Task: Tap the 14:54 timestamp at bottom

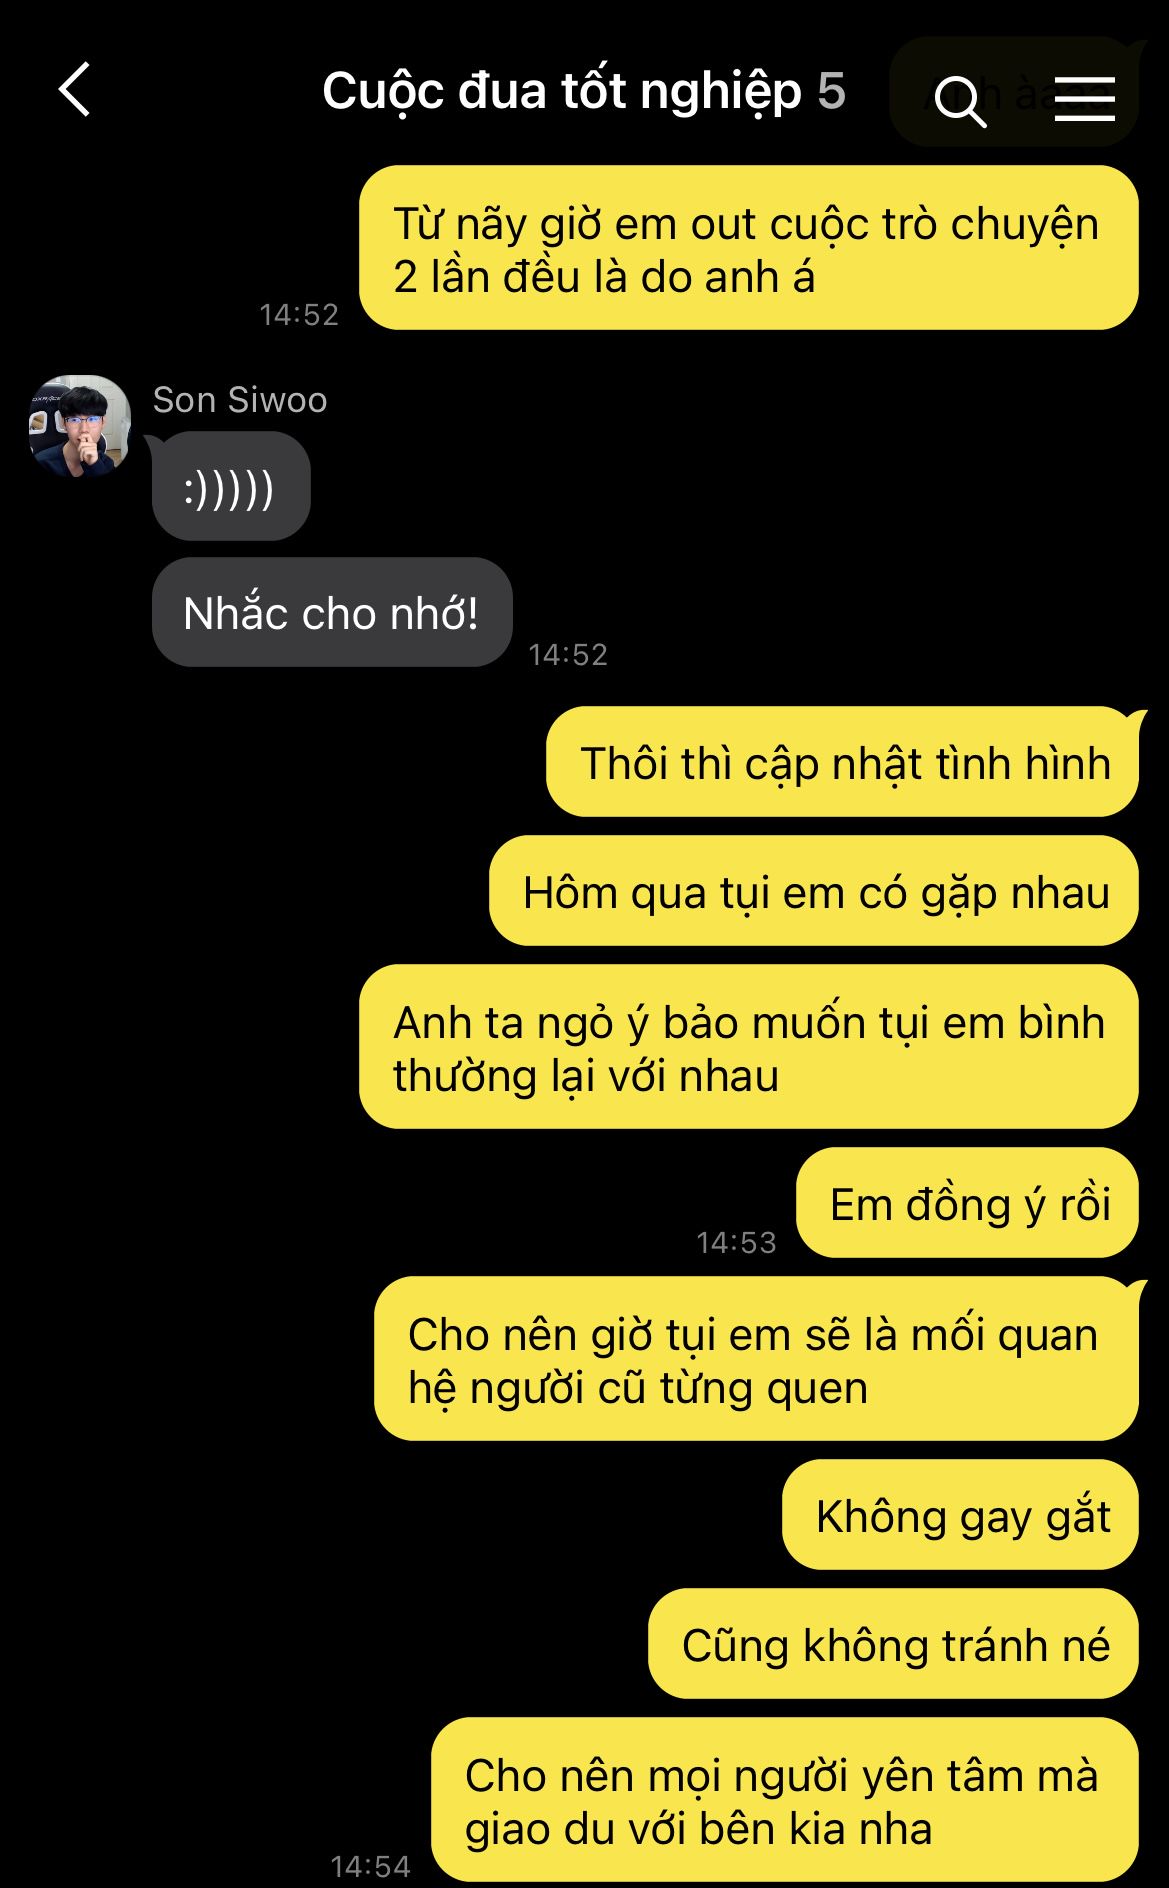Action: point(370,1866)
